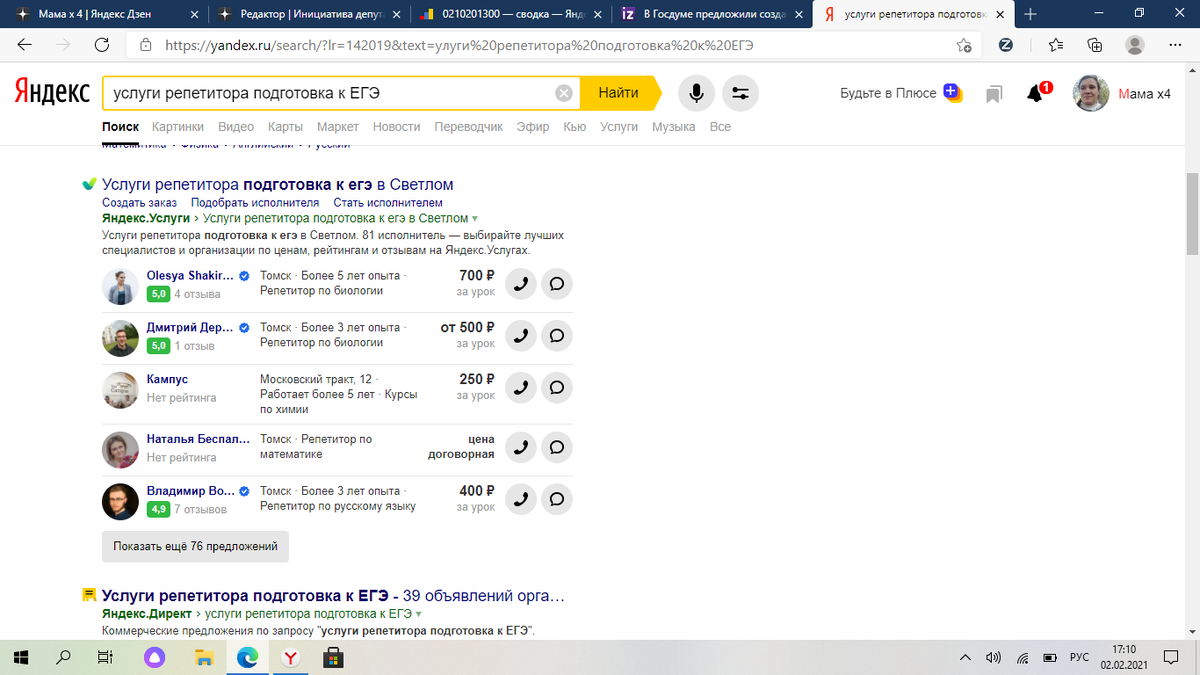Add page to favorites star icon

click(963, 45)
